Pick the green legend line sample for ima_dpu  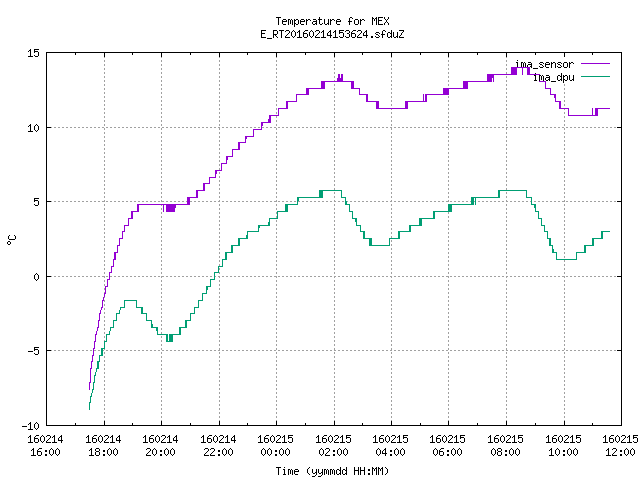point(595,77)
